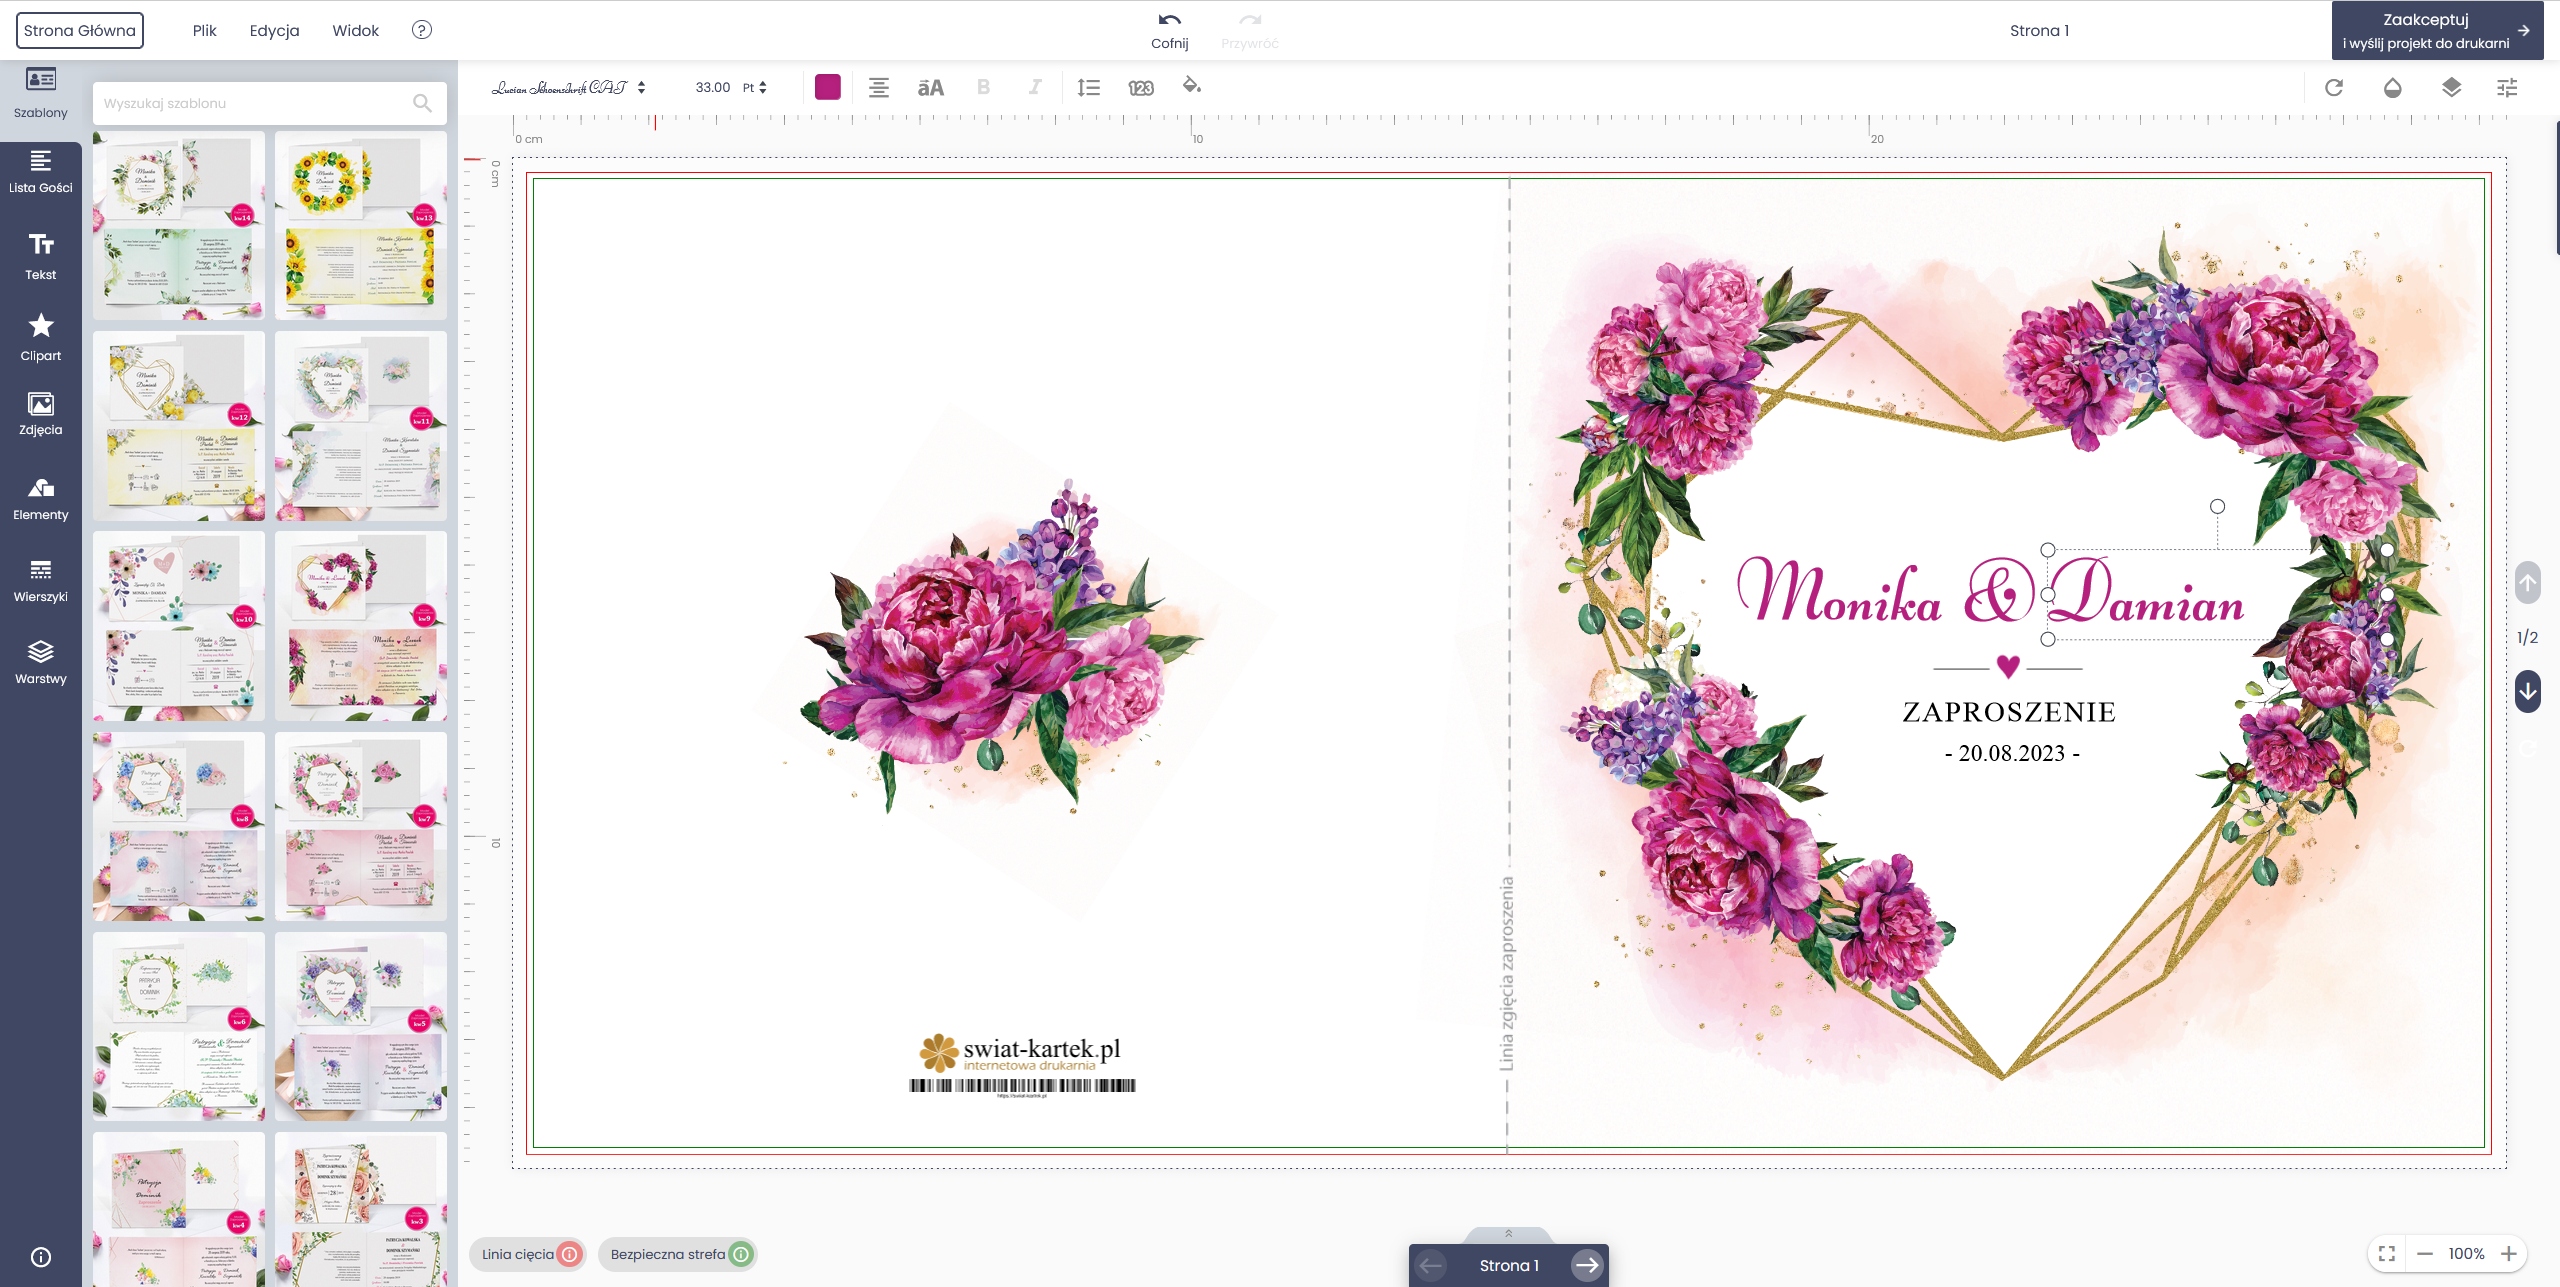Toggle the Bezpieczna strefa indicator

pos(678,1254)
